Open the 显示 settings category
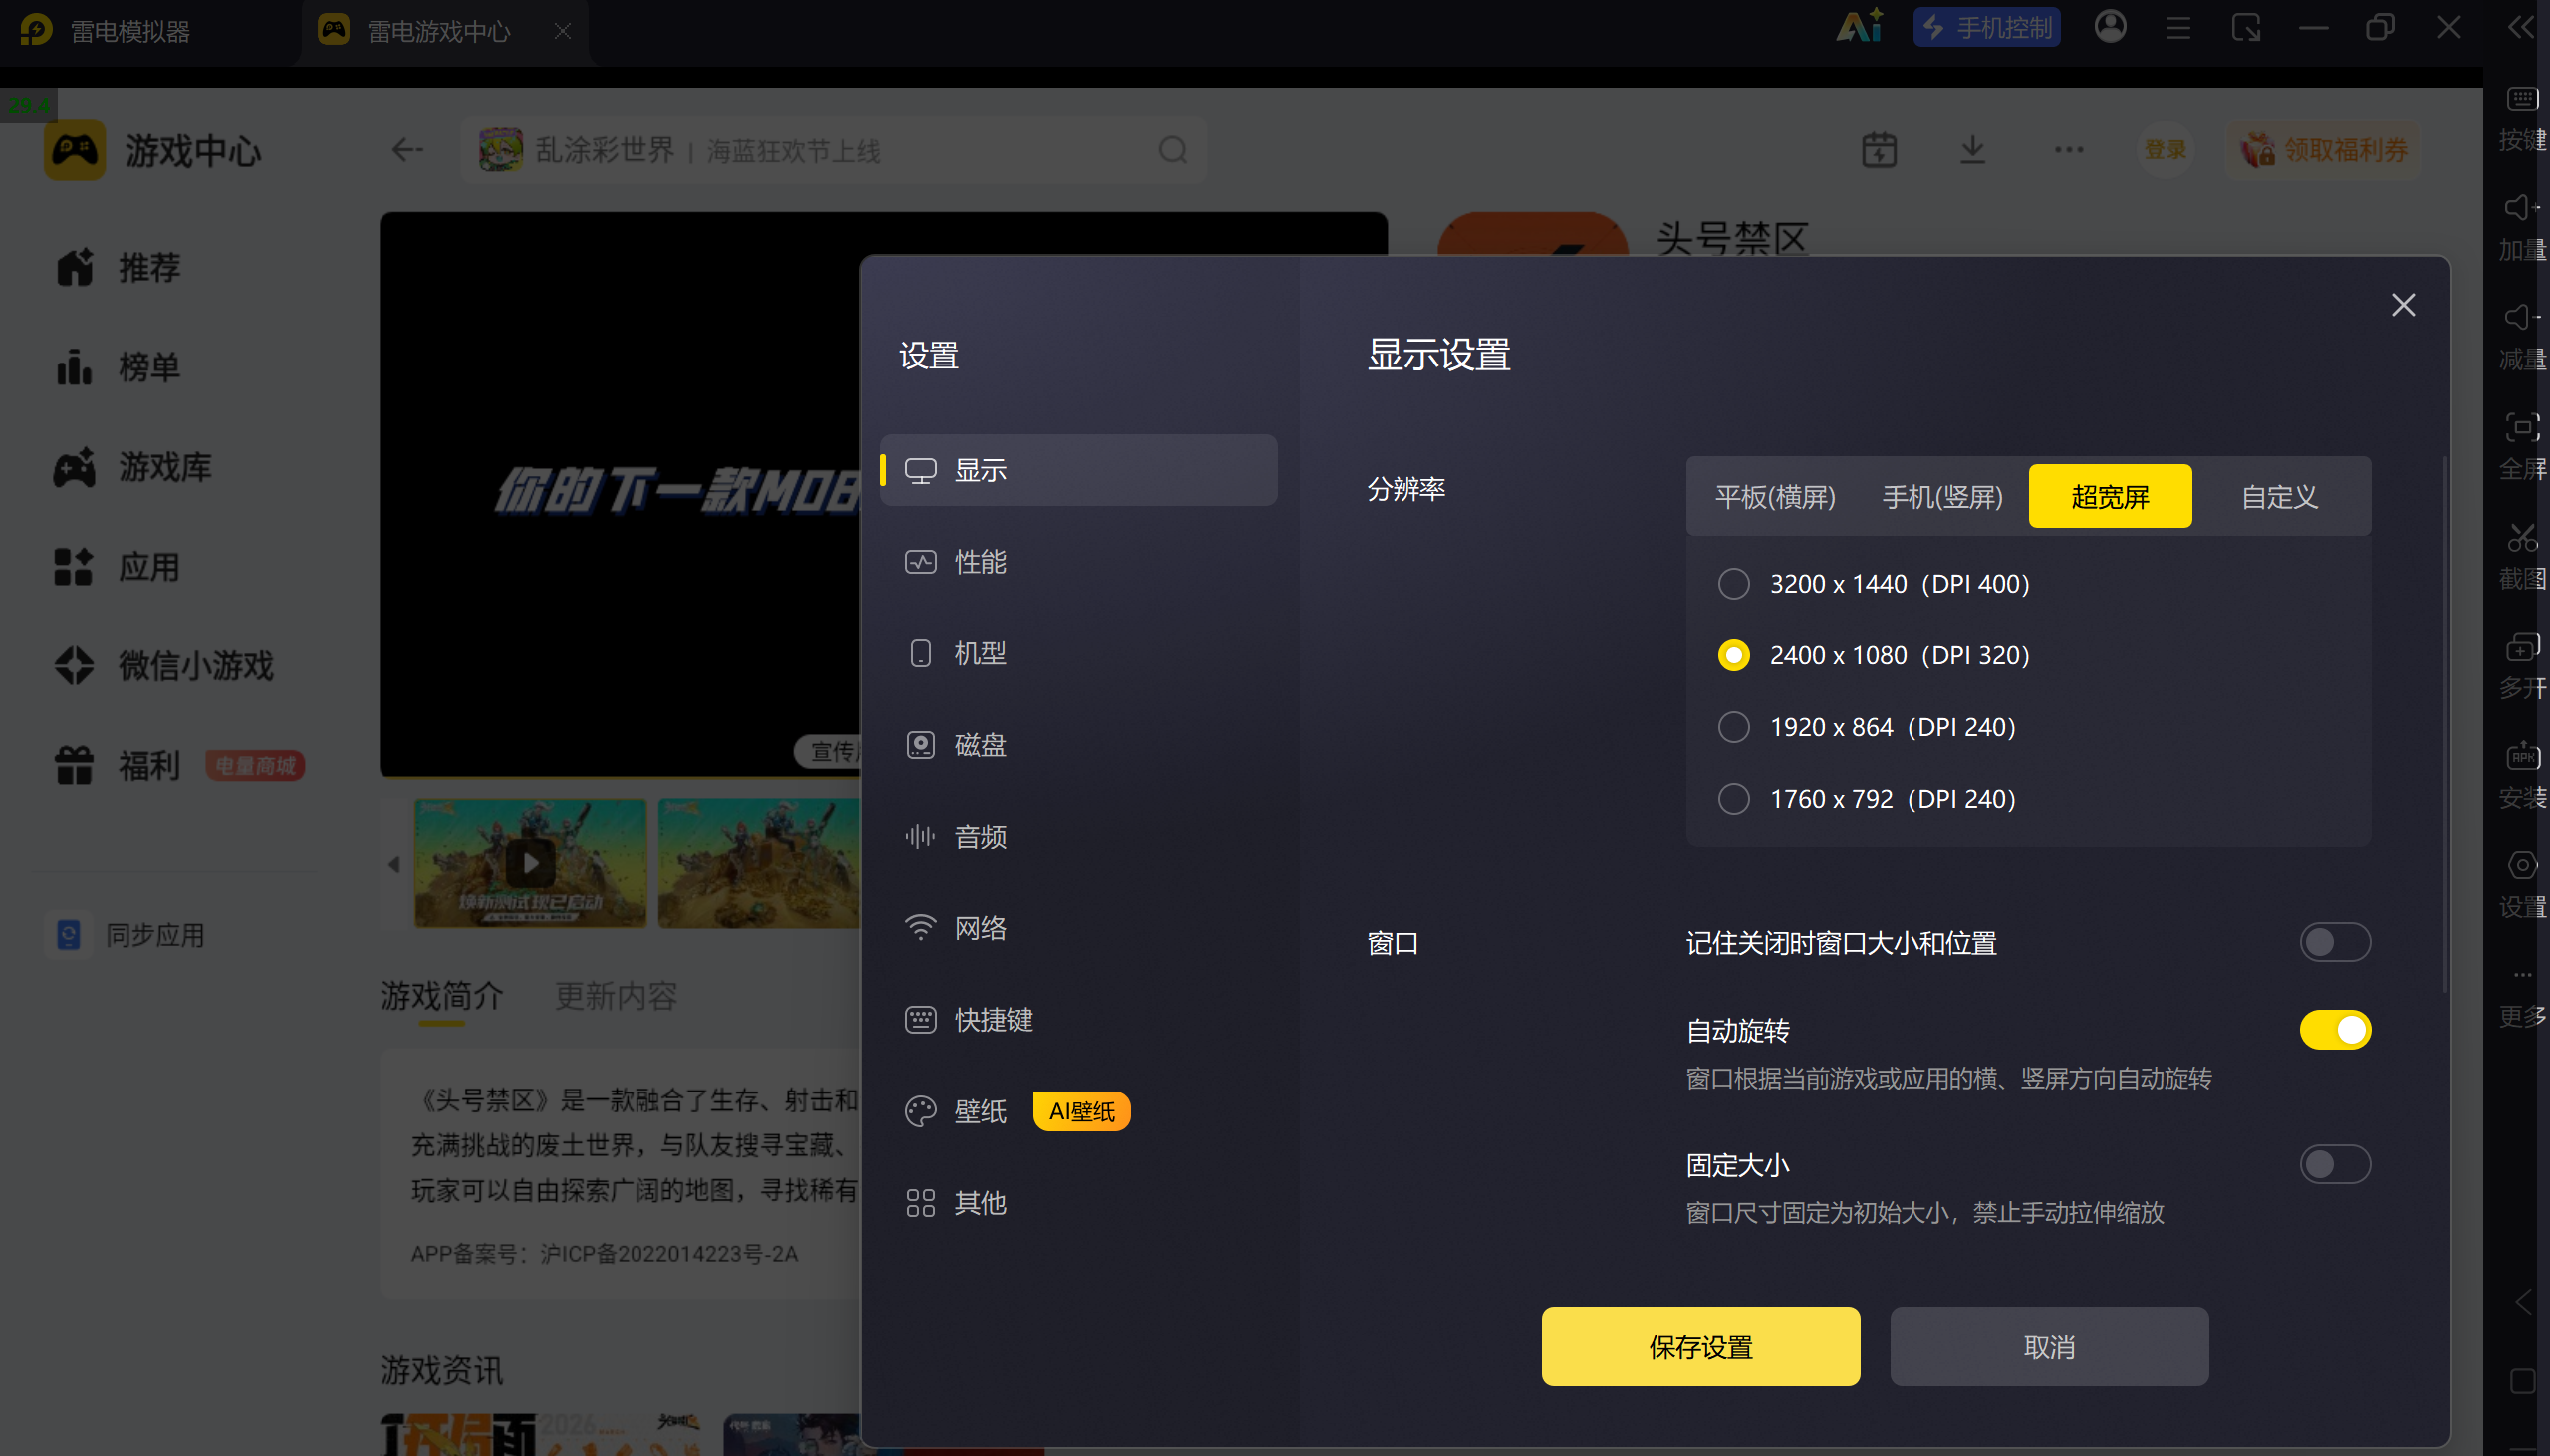This screenshot has height=1456, width=2550. (x=1078, y=470)
